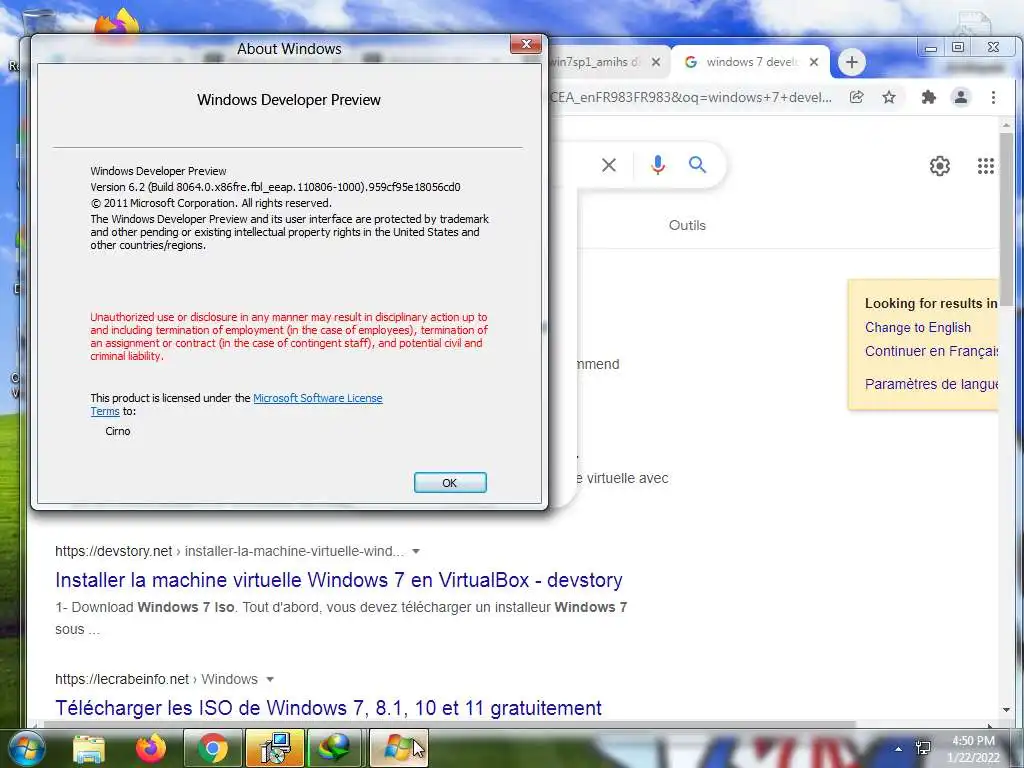This screenshot has width=1024, height=768.
Task: Click the Chrome address bar URL
Action: coord(691,97)
